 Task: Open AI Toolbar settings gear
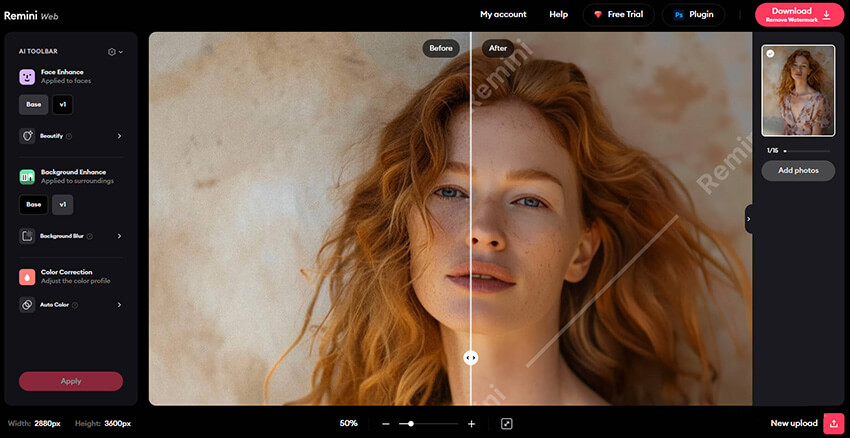click(113, 51)
